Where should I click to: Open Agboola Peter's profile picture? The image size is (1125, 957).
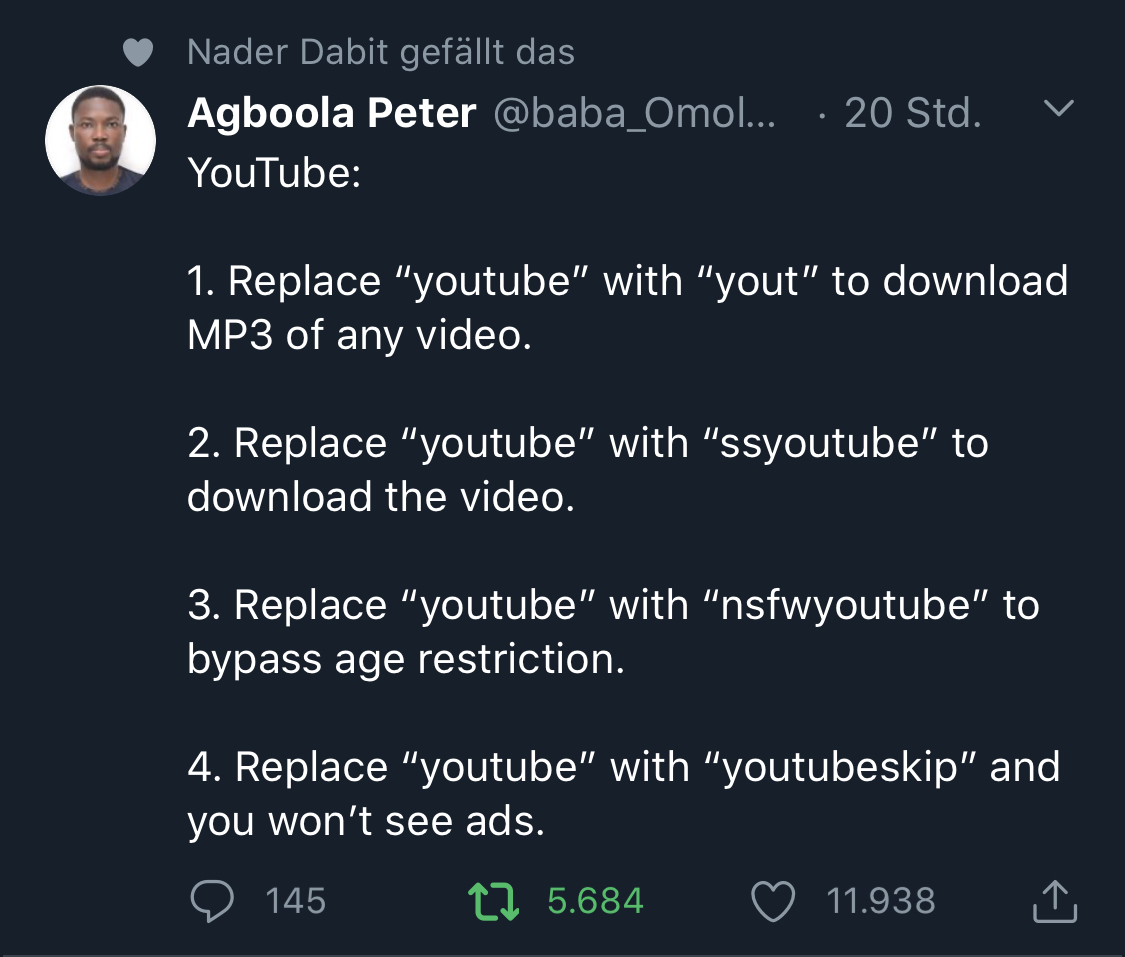[x=100, y=140]
